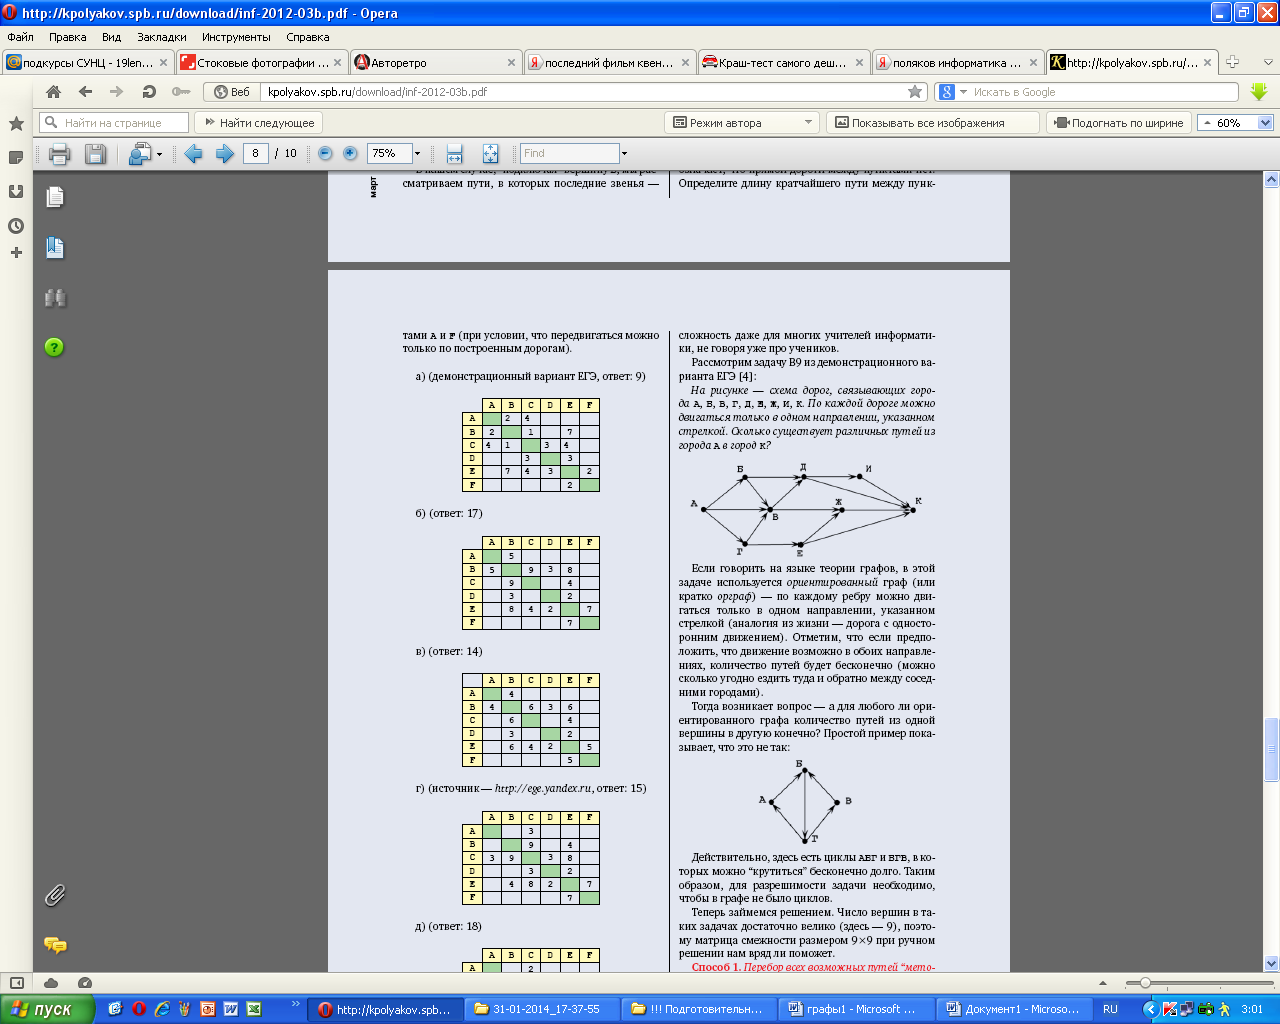The width and height of the screenshot is (1280, 1024).
Task: Open PDF comments panel icon
Action: pos(55,945)
